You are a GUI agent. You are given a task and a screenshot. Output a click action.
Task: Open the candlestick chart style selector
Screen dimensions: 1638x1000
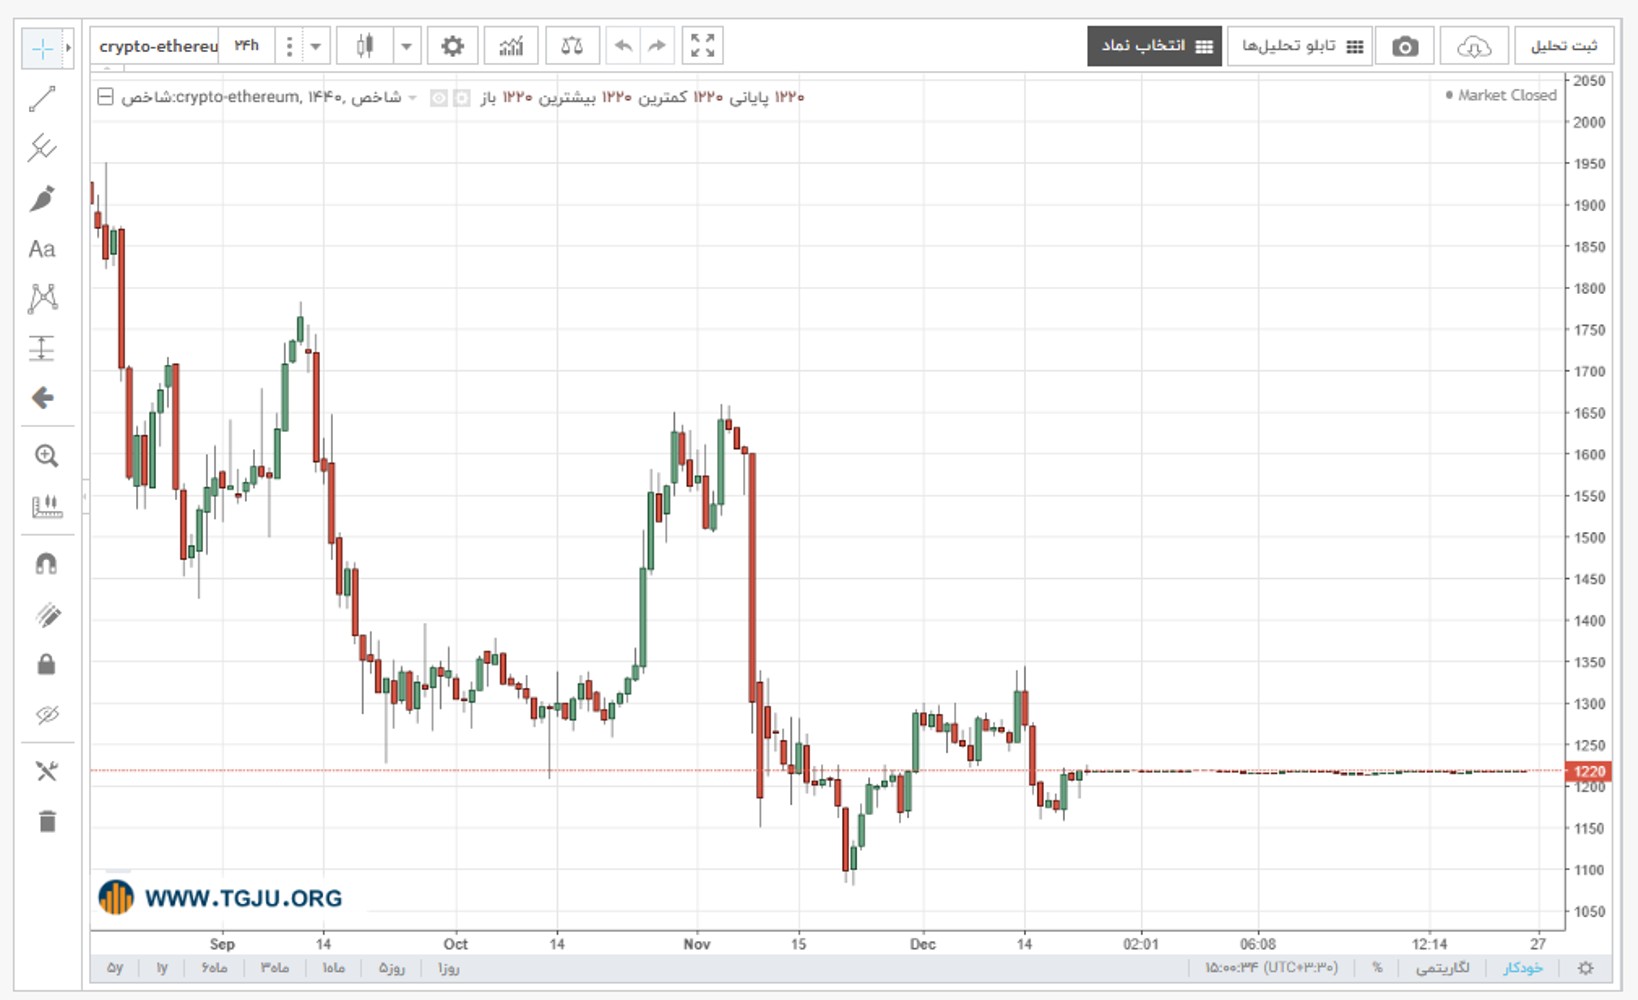pos(365,46)
